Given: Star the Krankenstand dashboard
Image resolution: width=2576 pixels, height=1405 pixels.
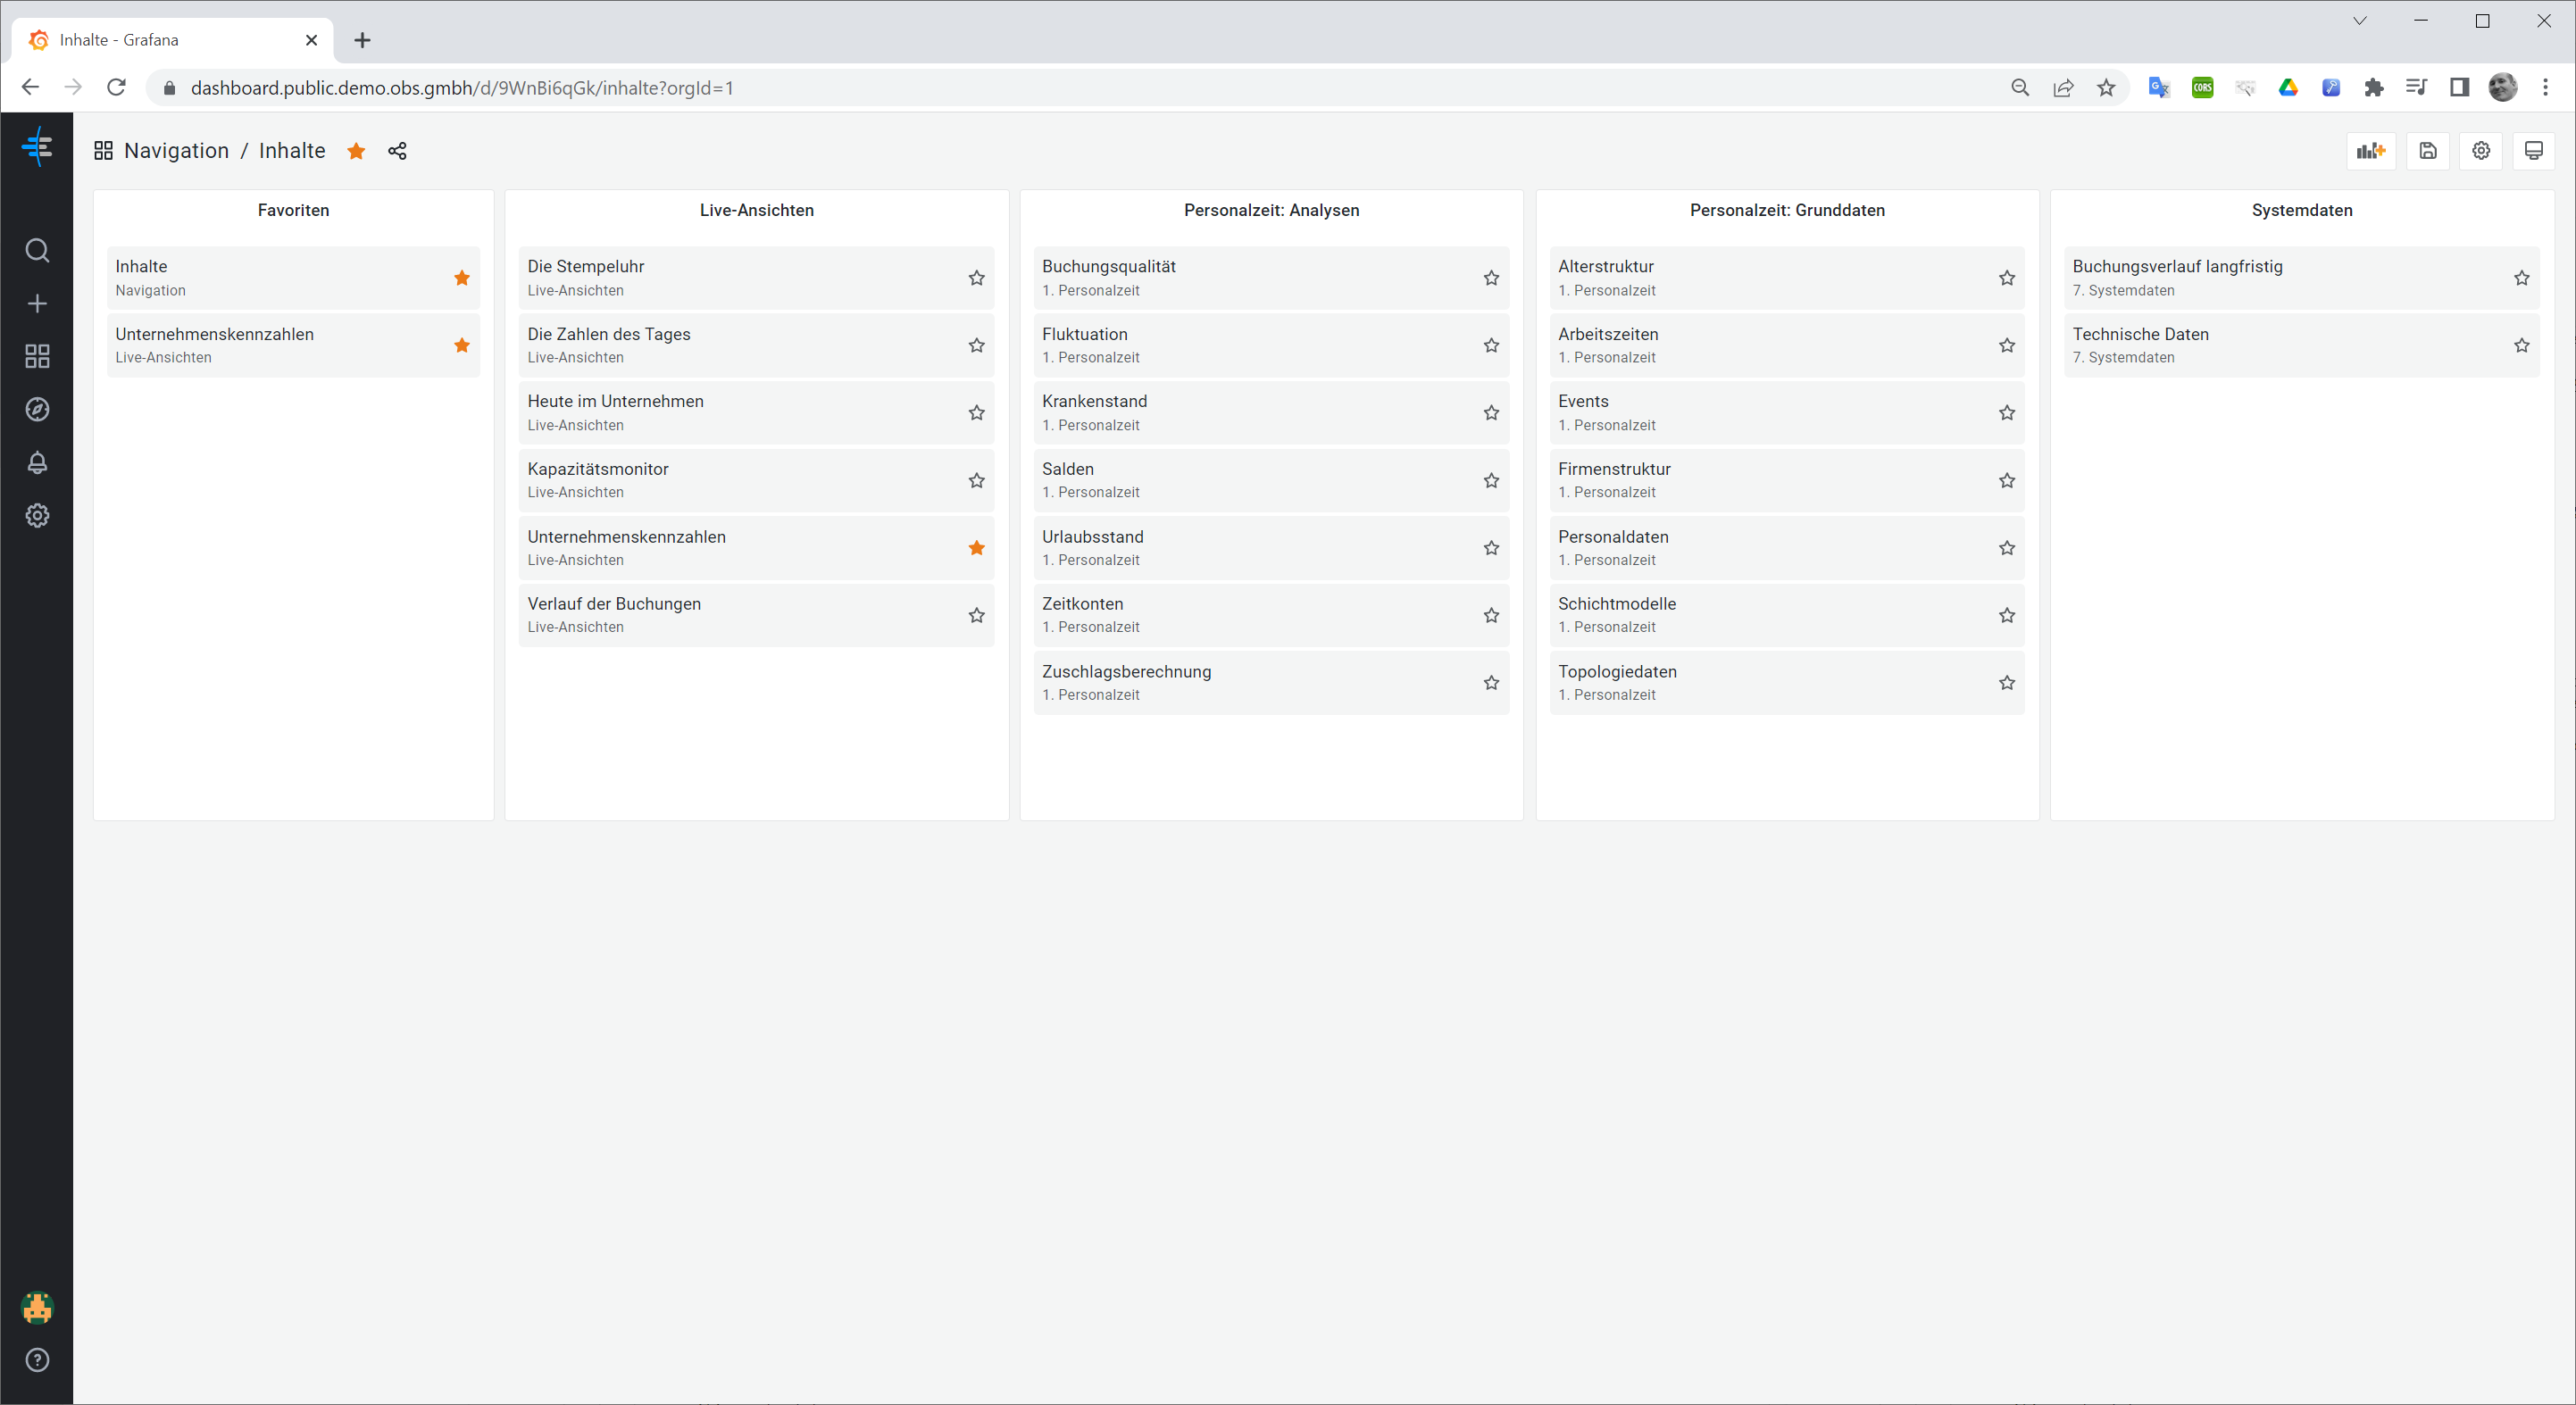Looking at the screenshot, I should [1491, 413].
